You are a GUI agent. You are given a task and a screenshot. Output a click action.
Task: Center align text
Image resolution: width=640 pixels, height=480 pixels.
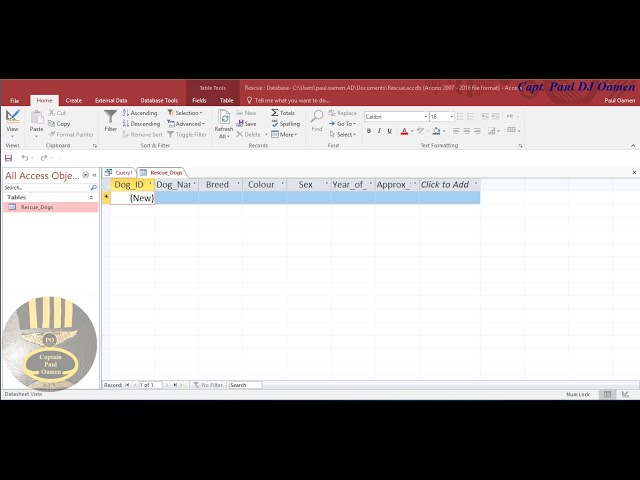pos(467,131)
